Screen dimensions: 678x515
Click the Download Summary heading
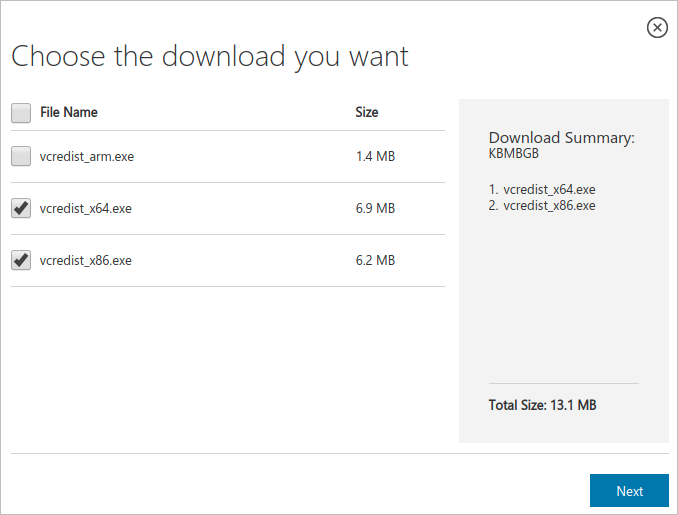561,138
